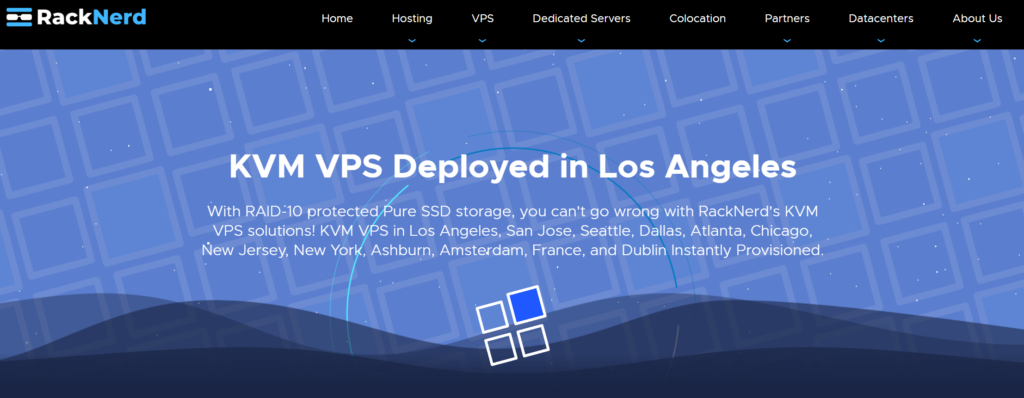Click the line starting VPS solutions! KVM VPS

coord(513,231)
